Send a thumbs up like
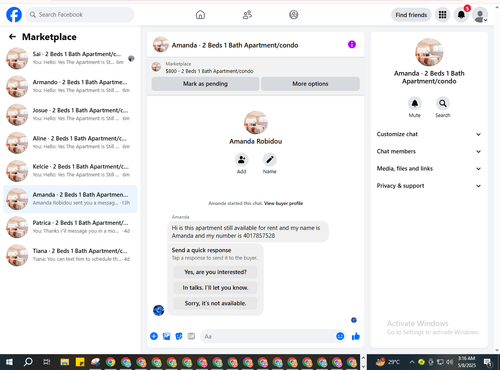The height and width of the screenshot is (370, 500). coord(356,336)
